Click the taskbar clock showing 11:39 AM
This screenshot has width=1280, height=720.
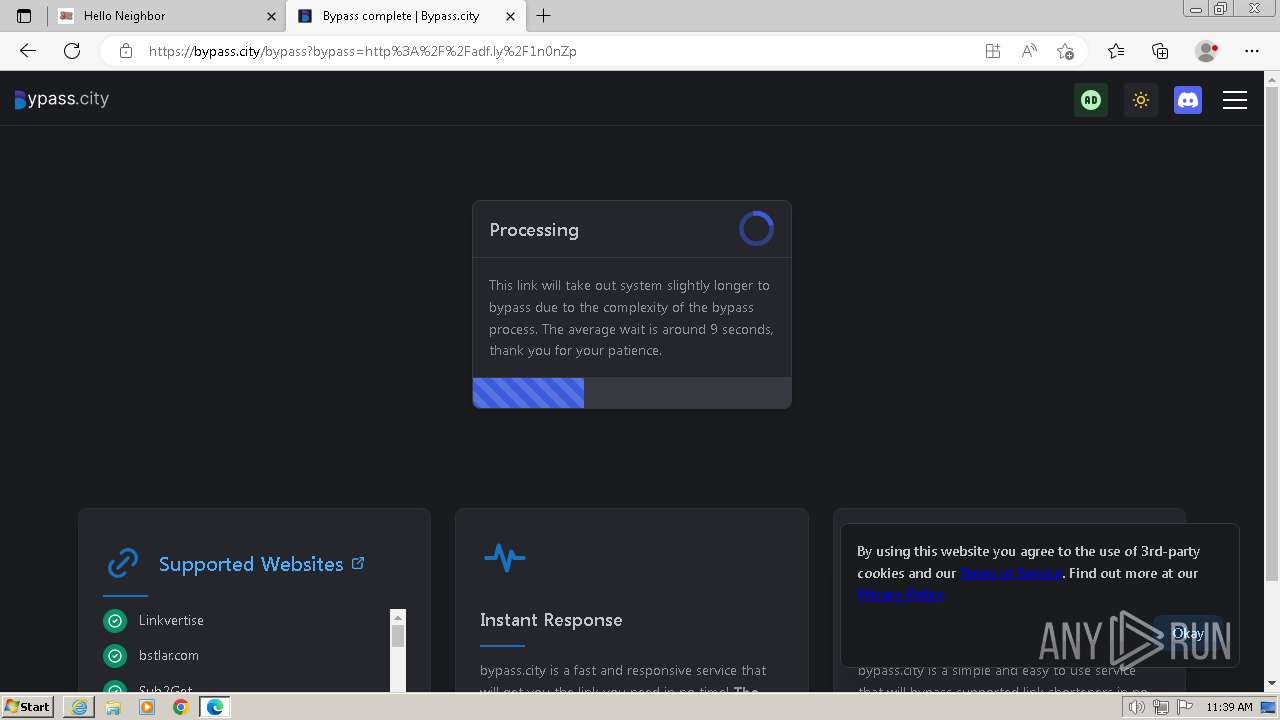coord(1229,707)
